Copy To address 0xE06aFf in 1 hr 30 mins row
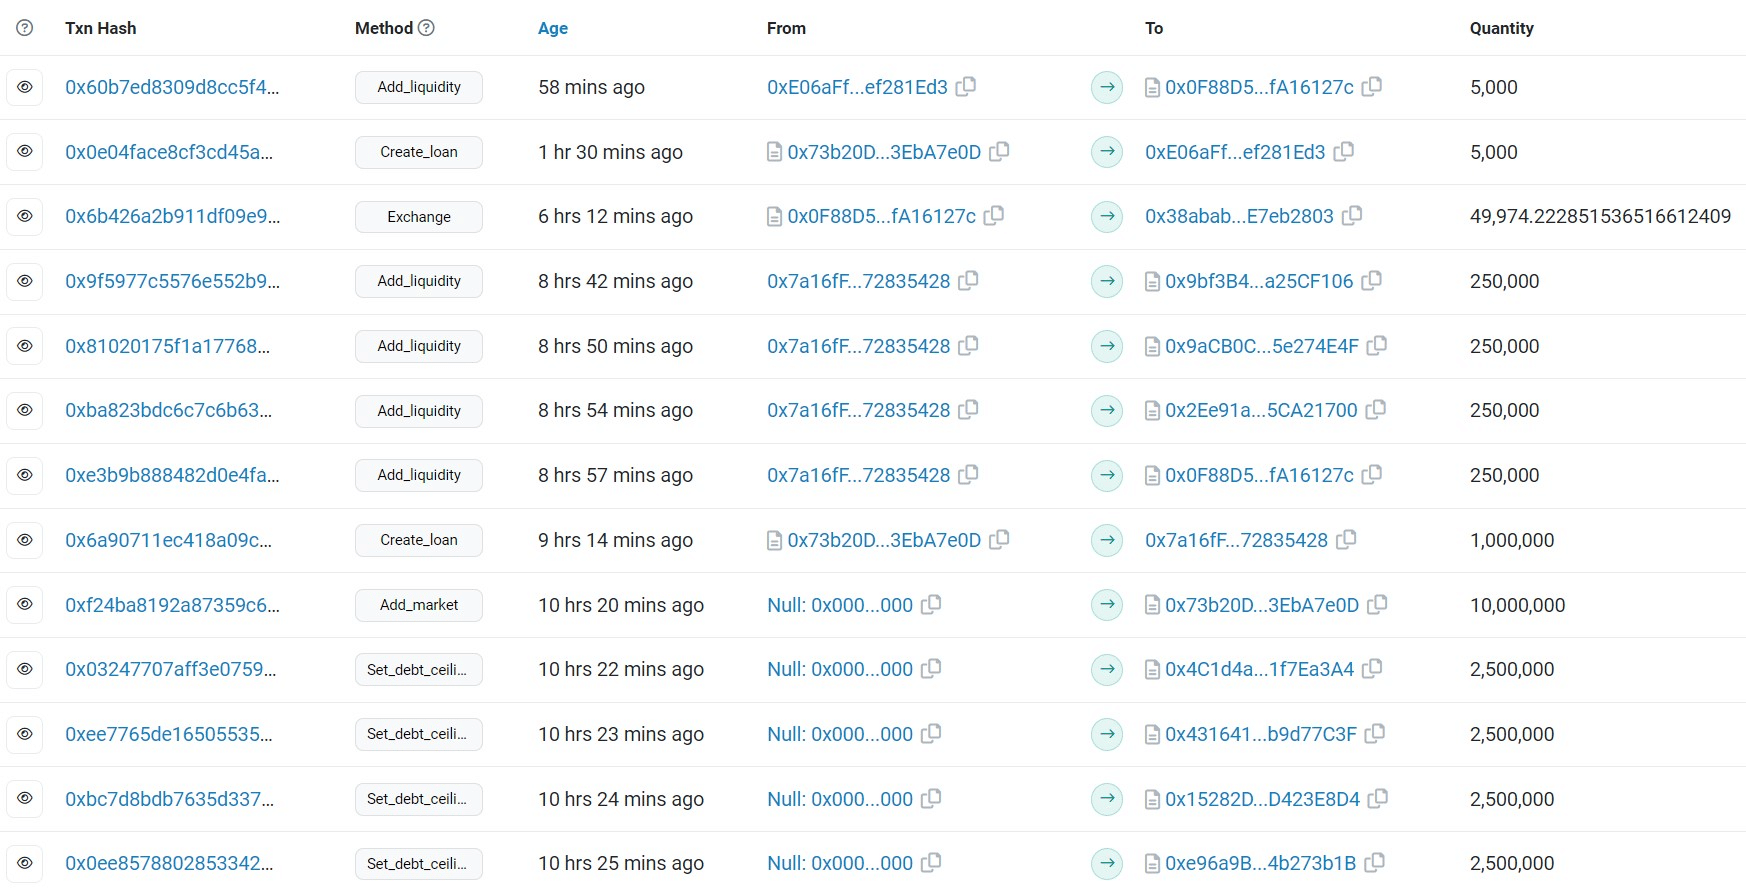The image size is (1746, 888). tap(1344, 152)
